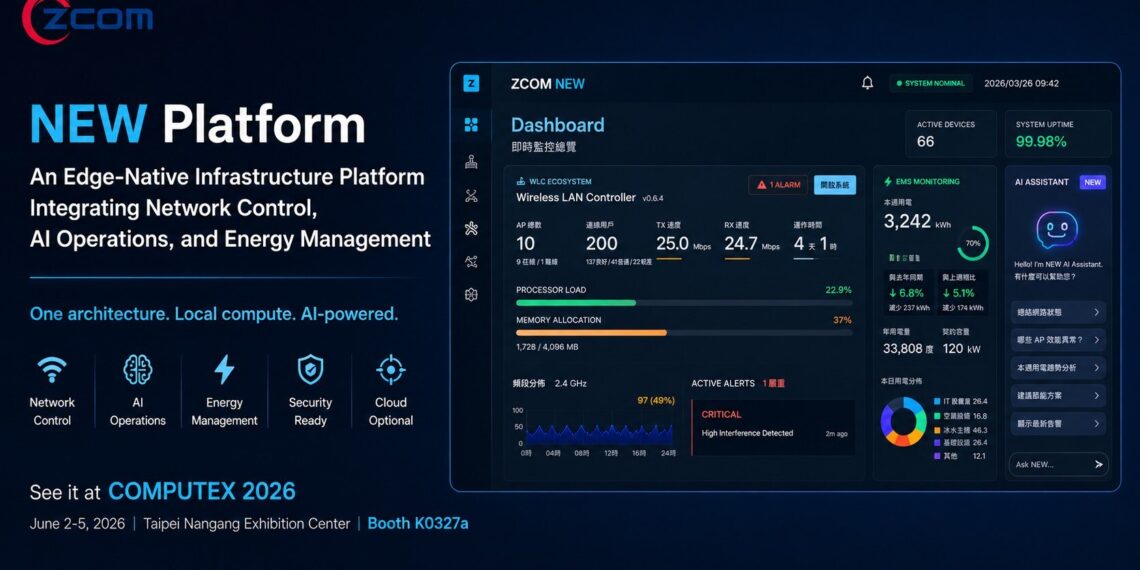Click the ZCOM NEW title

point(547,84)
